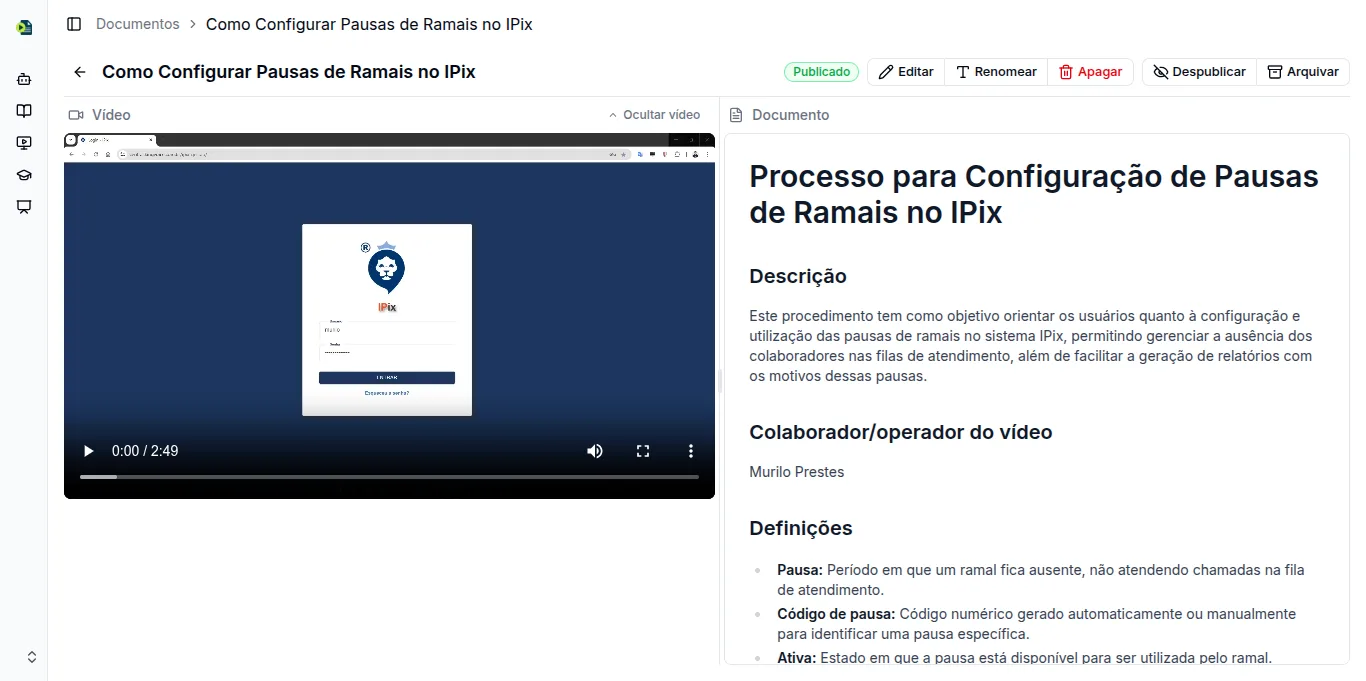1366x681 pixels.
Task: Mute the video player volume
Action: (595, 451)
